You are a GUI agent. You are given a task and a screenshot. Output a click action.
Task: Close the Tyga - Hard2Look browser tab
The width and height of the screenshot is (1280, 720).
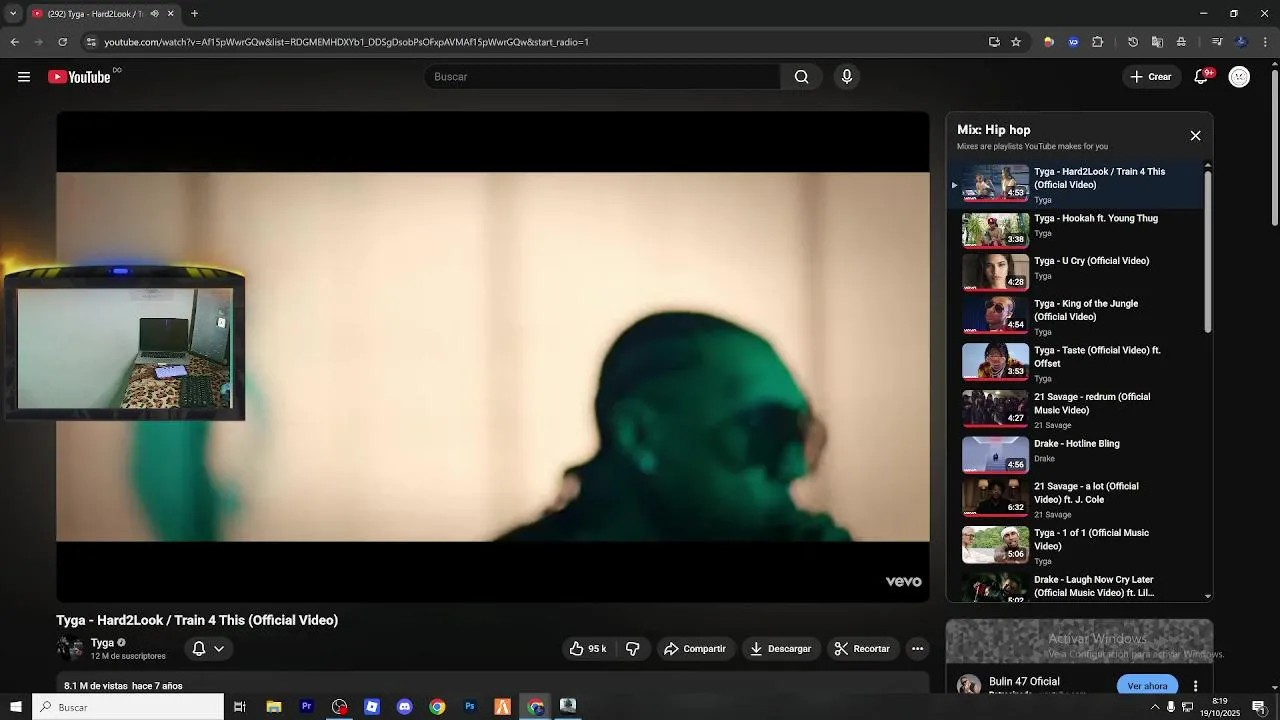click(171, 14)
